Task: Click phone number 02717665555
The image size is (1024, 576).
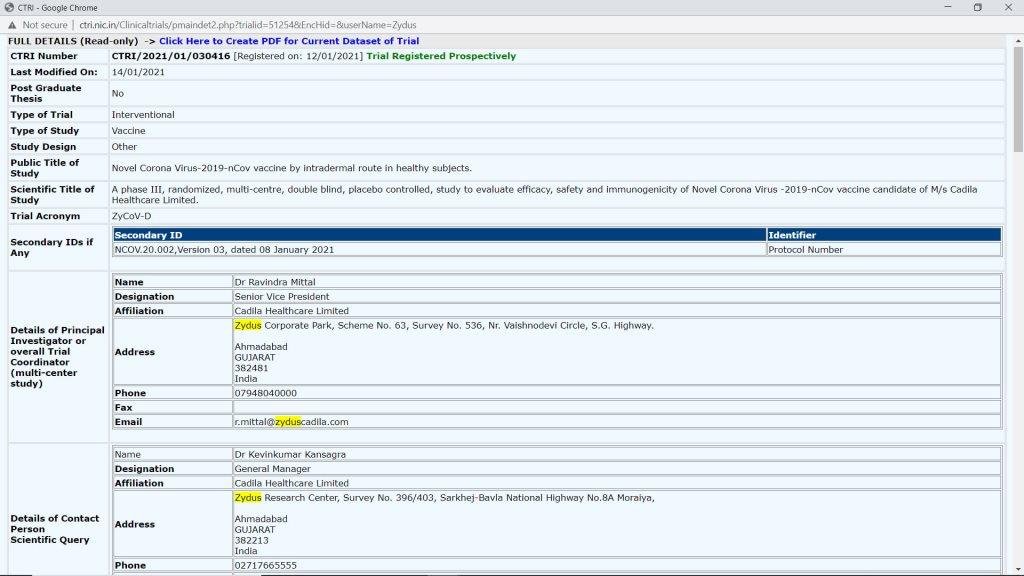Action: pos(265,566)
